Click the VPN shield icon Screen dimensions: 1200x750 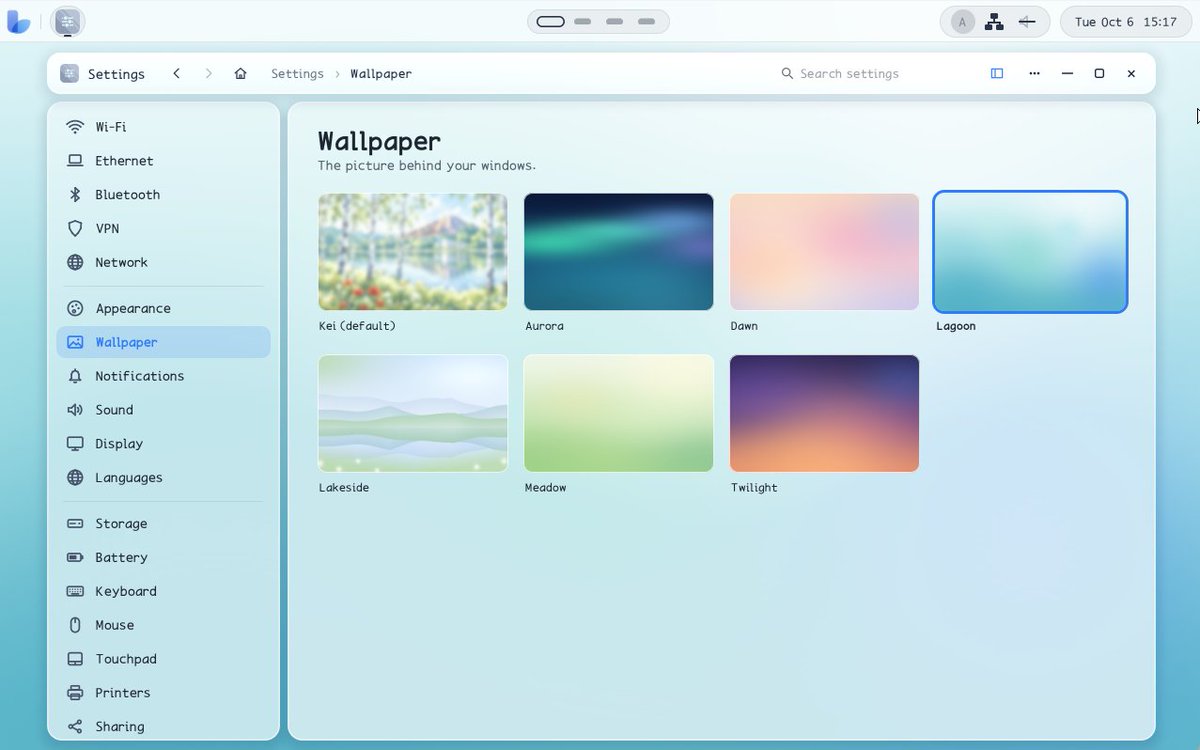75,229
